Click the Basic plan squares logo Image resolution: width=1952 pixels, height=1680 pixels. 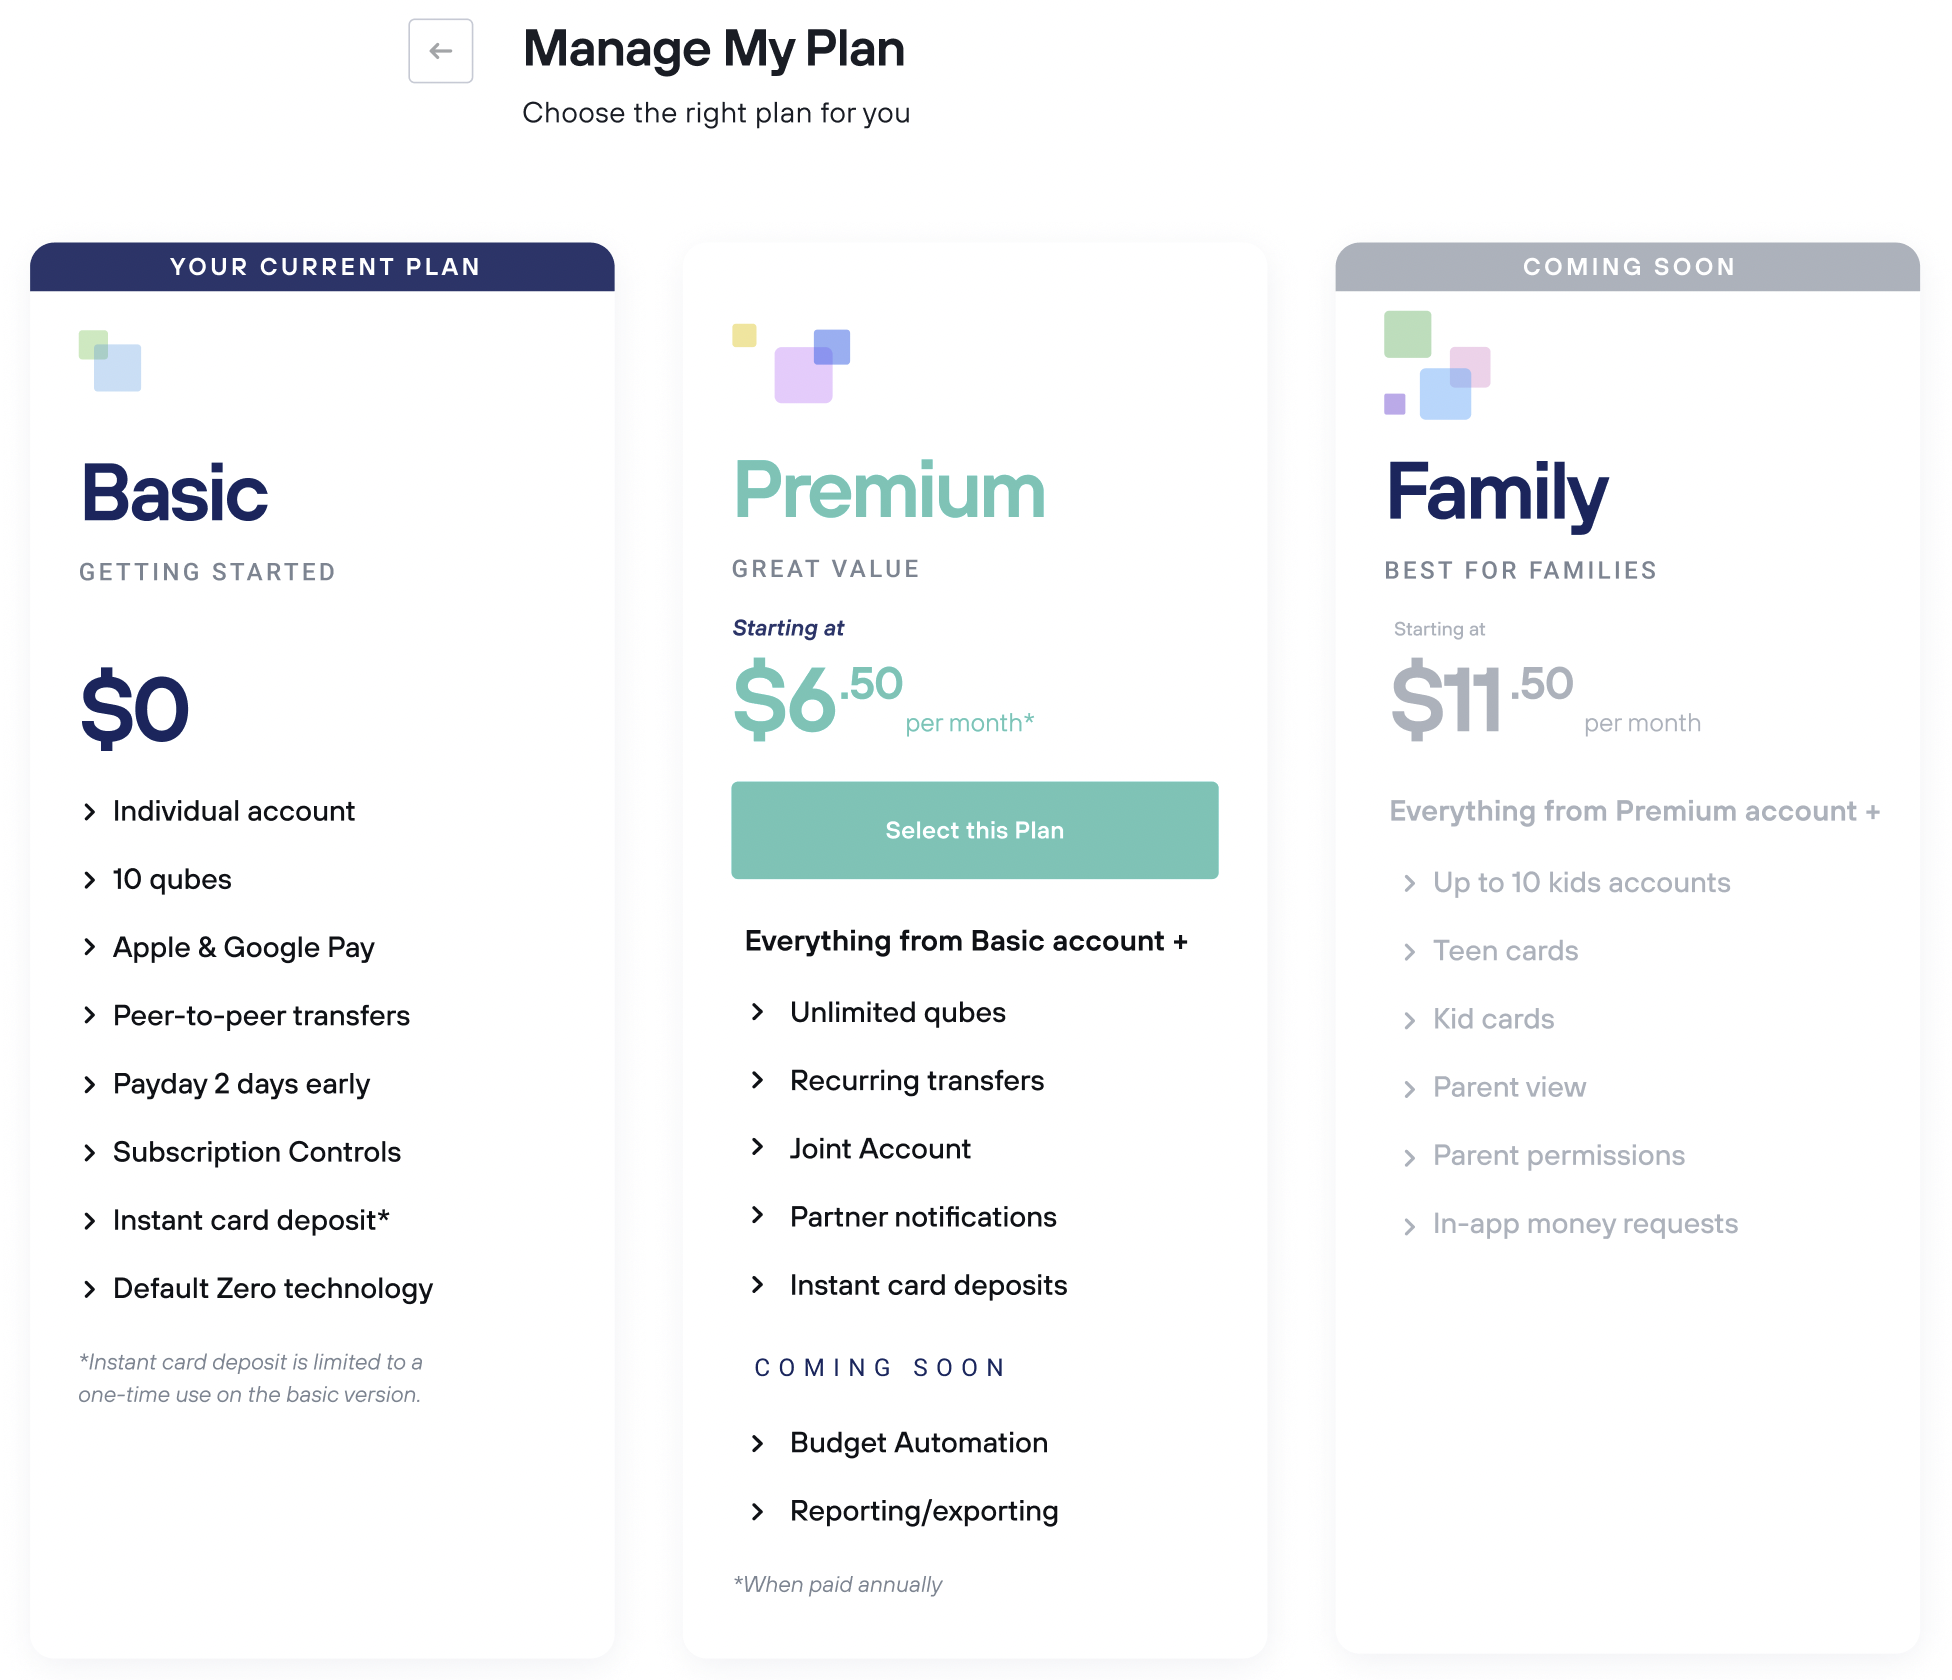click(110, 361)
